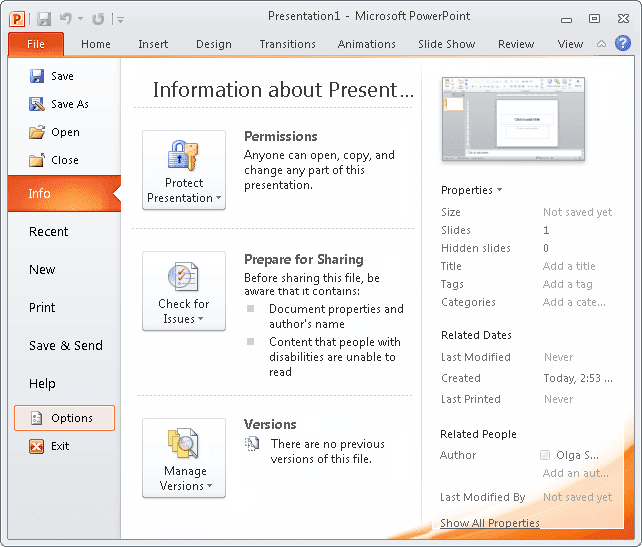Image resolution: width=642 pixels, height=547 pixels.
Task: Select the Info section
Action: (64, 194)
